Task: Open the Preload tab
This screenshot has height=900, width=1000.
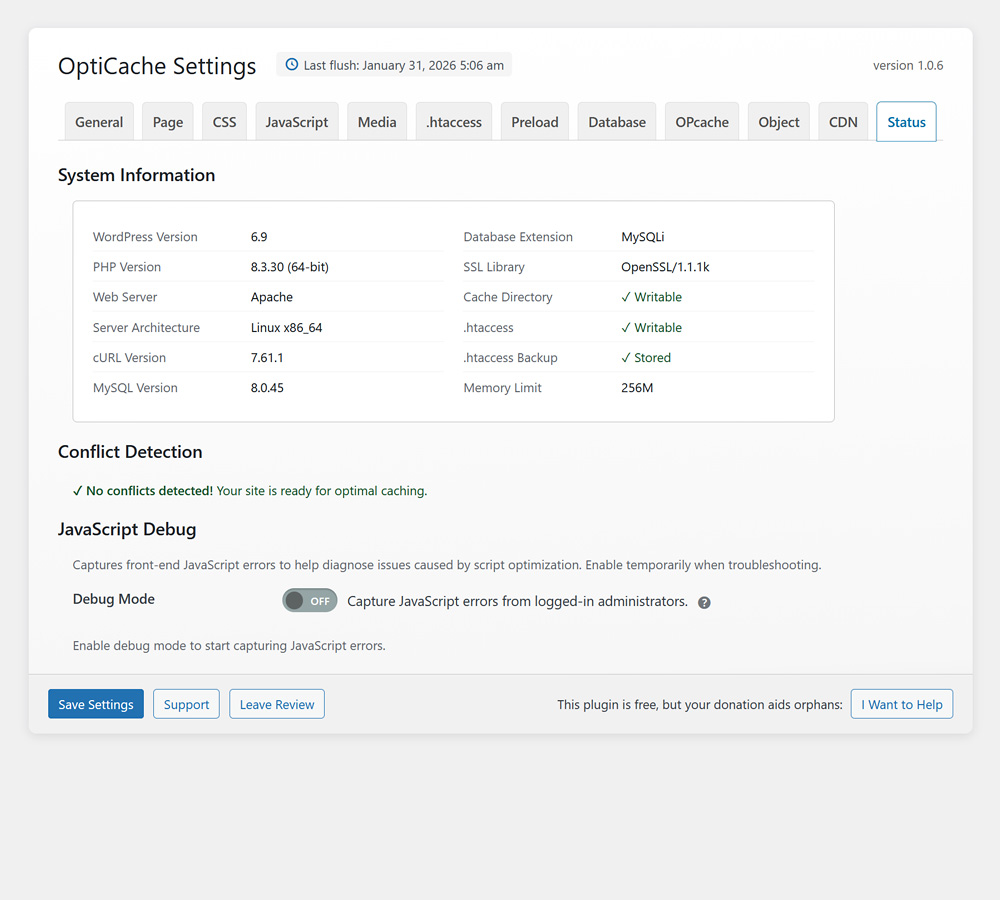Action: coord(534,122)
